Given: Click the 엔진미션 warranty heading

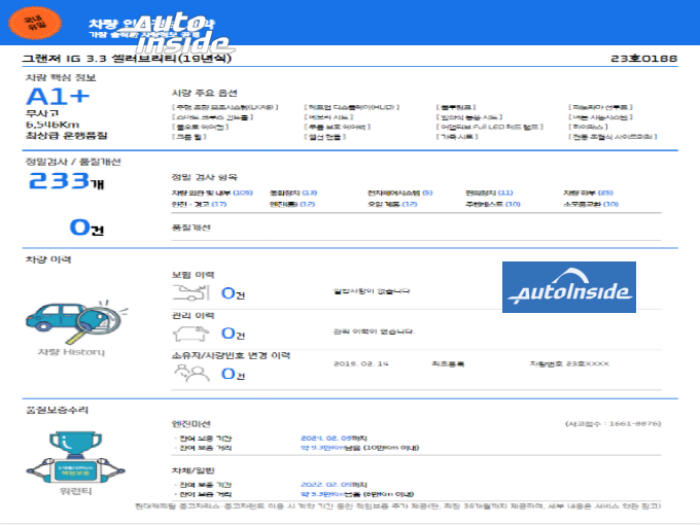Looking at the screenshot, I should [191, 424].
